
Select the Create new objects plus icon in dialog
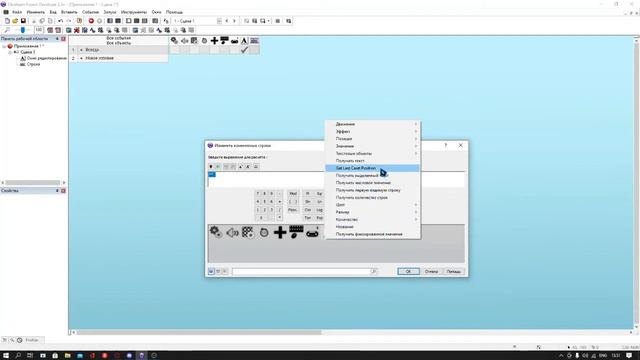point(280,233)
